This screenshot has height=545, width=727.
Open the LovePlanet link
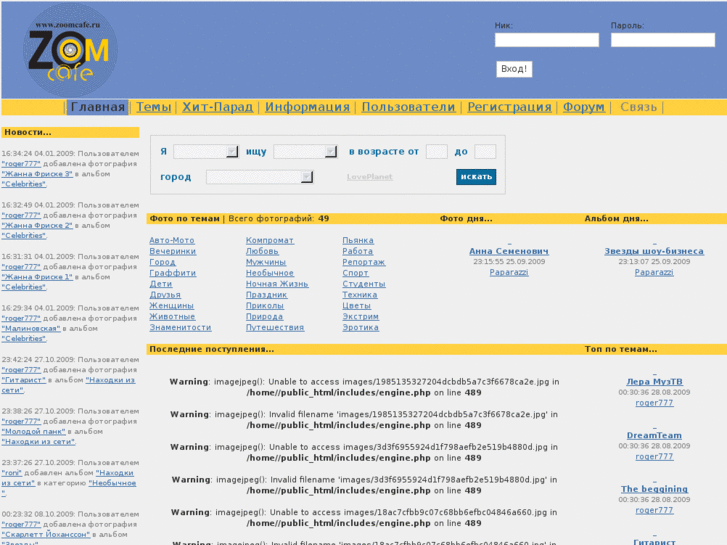pos(370,177)
